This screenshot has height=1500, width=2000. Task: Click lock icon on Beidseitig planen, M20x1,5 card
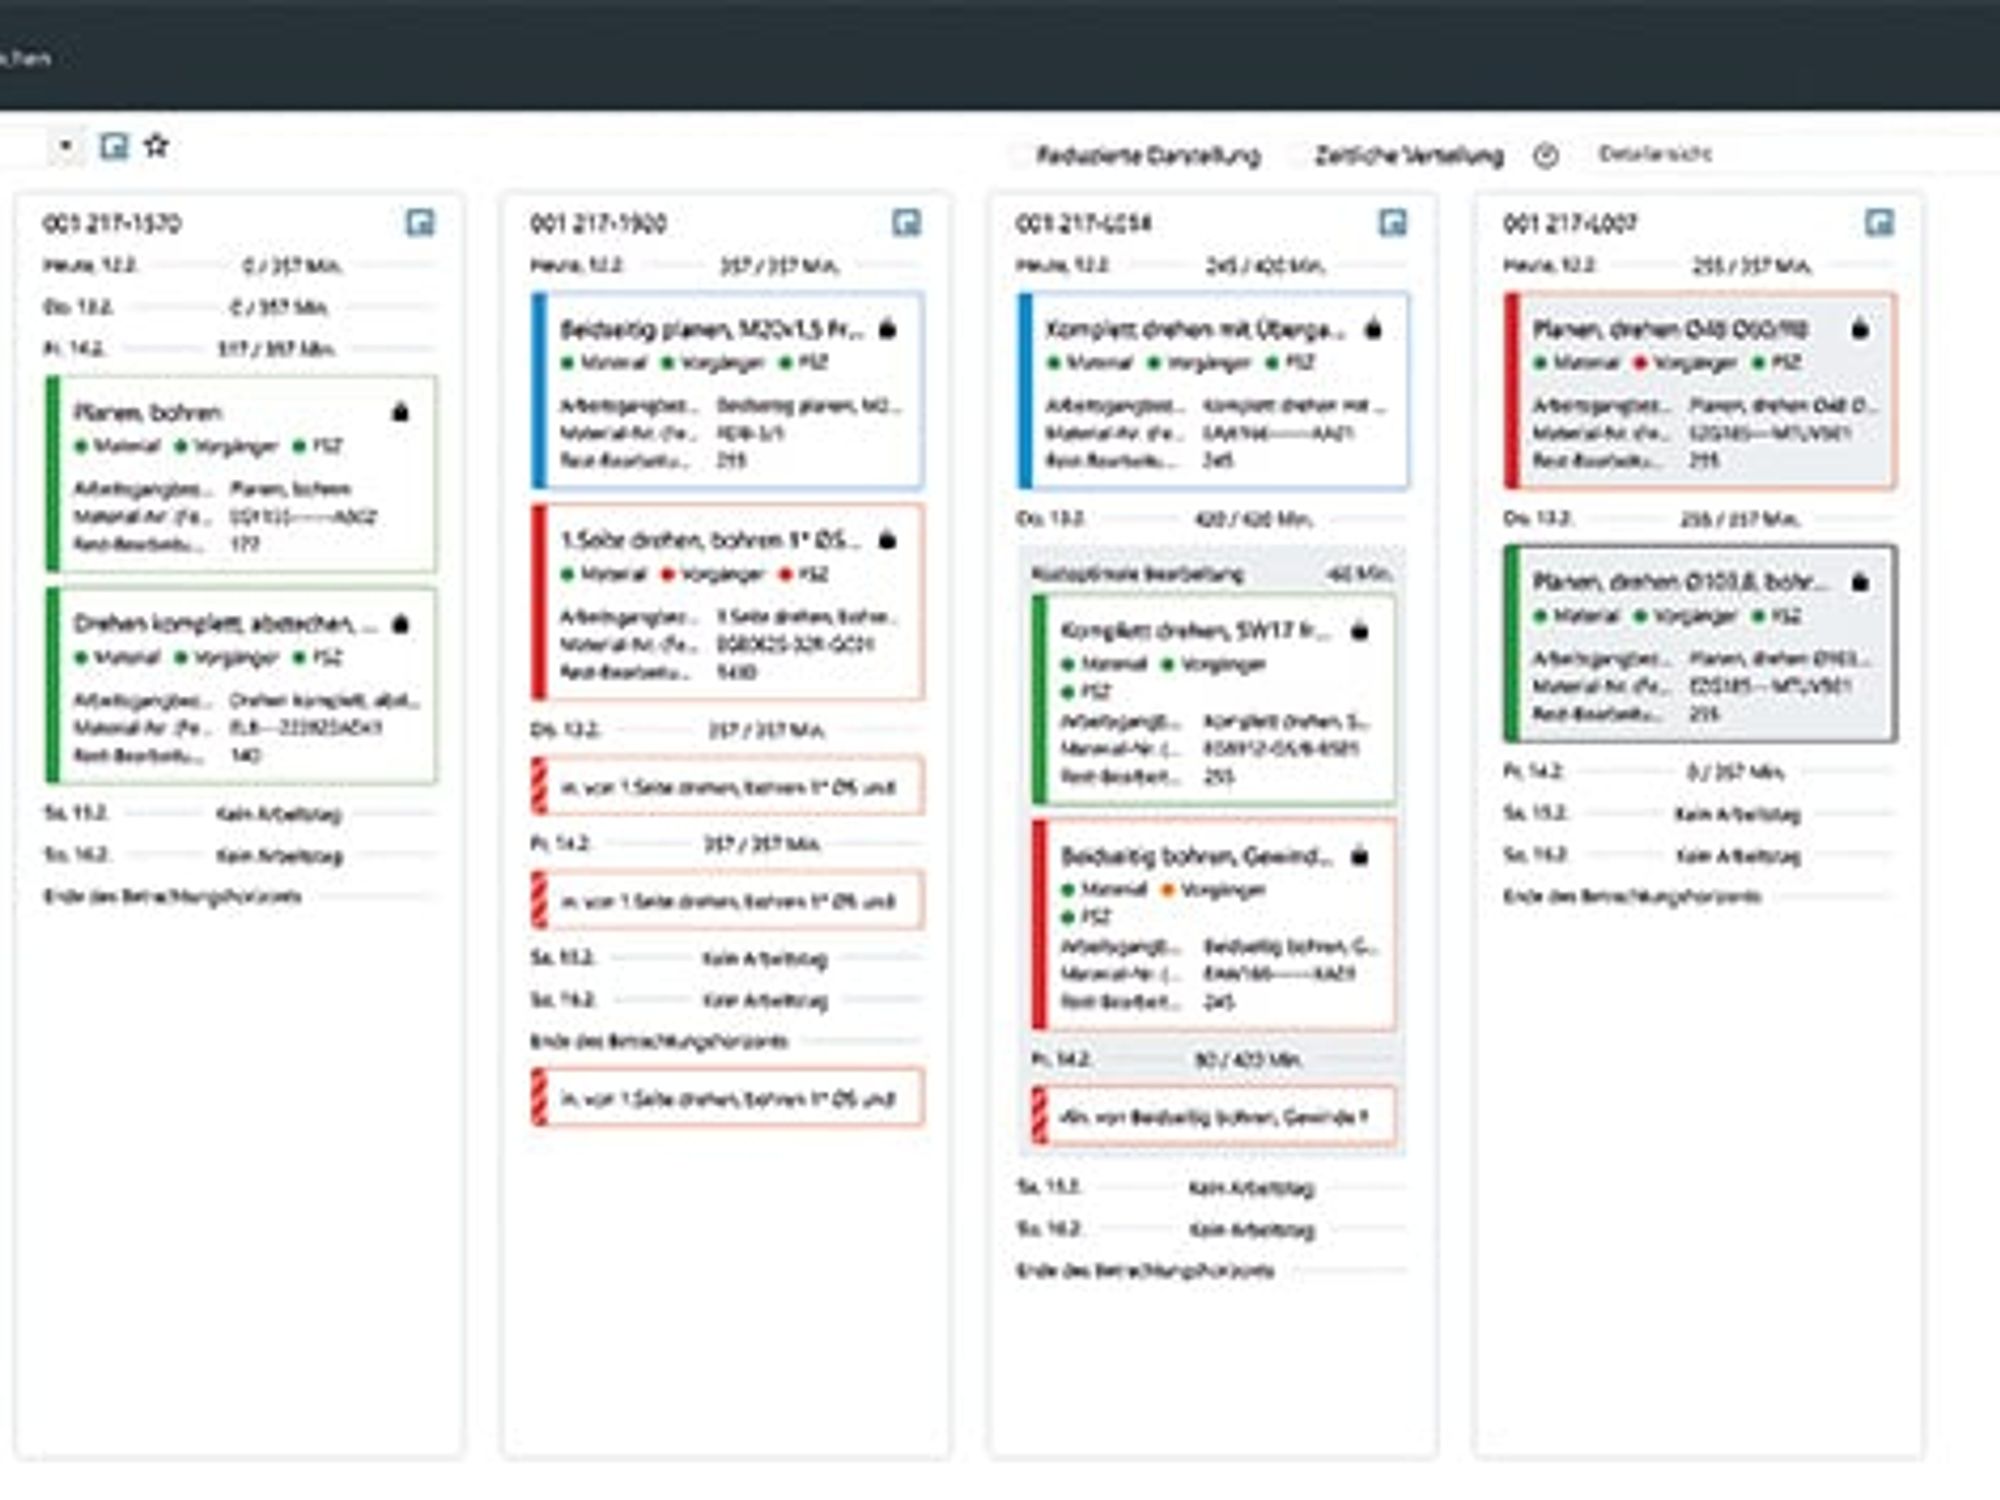coord(887,328)
